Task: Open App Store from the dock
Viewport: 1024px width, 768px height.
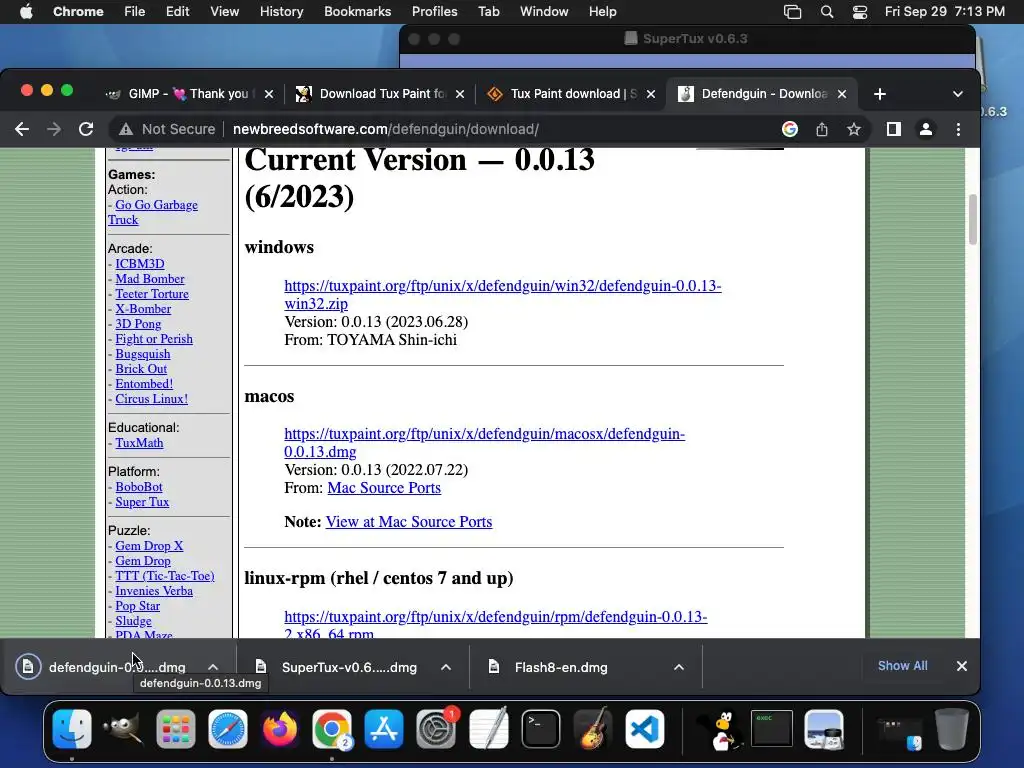Action: coord(384,729)
